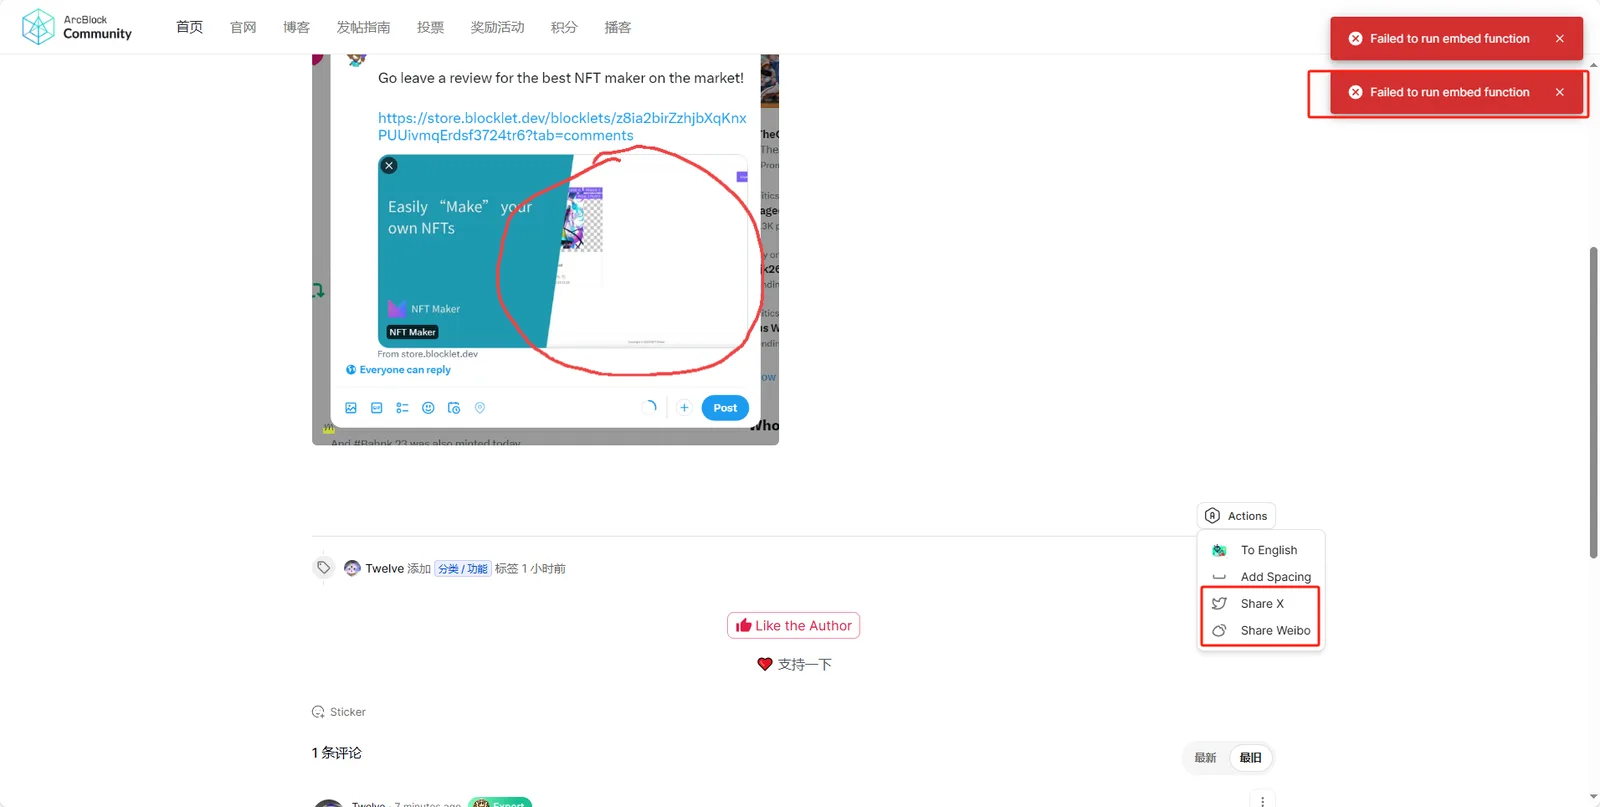Open the NFT Maker tweet screenshot image
This screenshot has height=807, width=1600.
pyautogui.click(x=545, y=250)
